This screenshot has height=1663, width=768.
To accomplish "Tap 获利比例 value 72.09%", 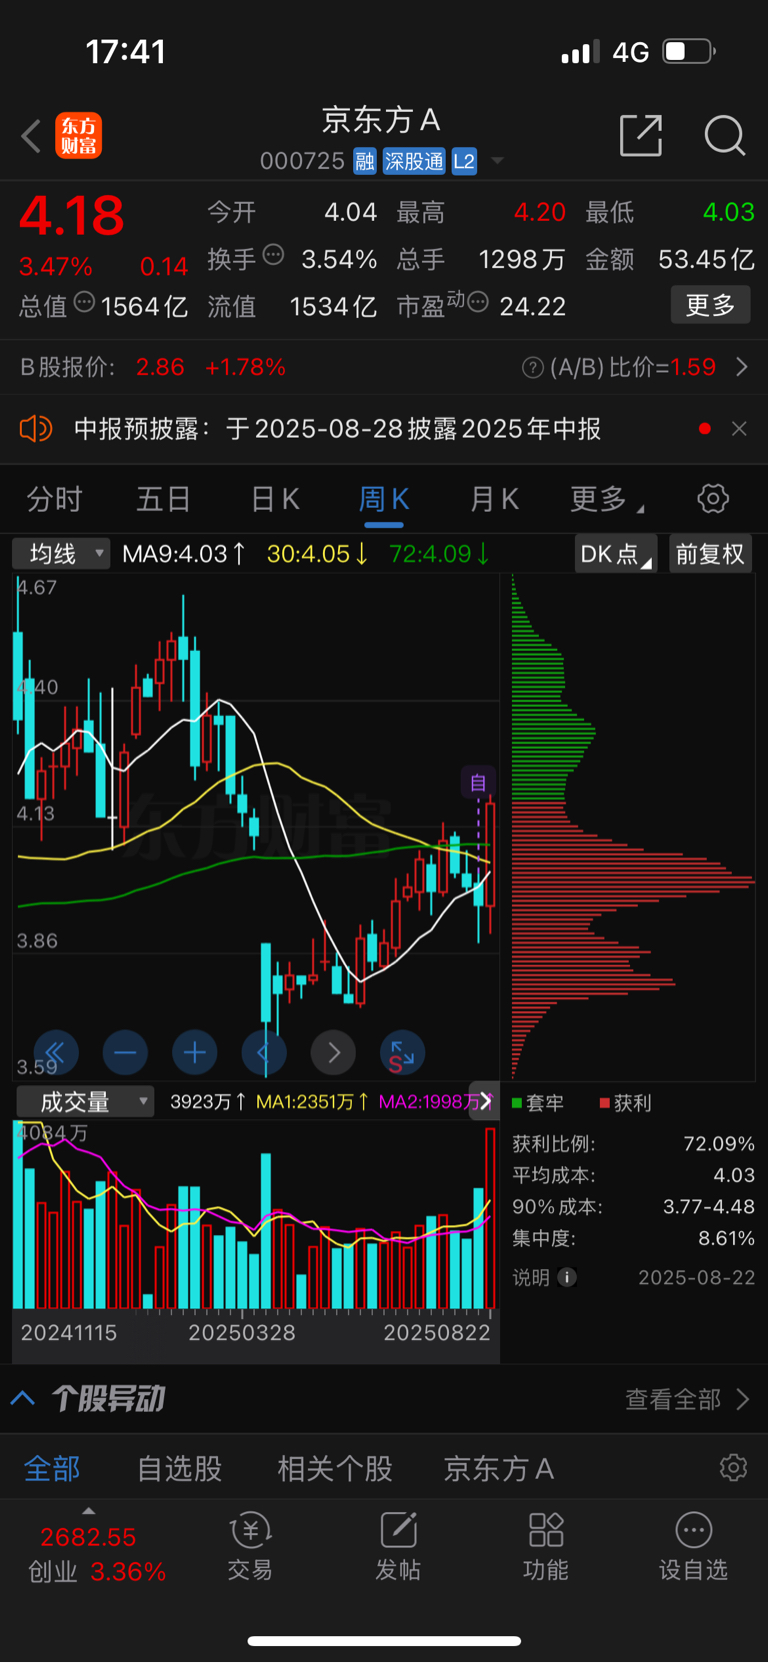I will (x=719, y=1143).
